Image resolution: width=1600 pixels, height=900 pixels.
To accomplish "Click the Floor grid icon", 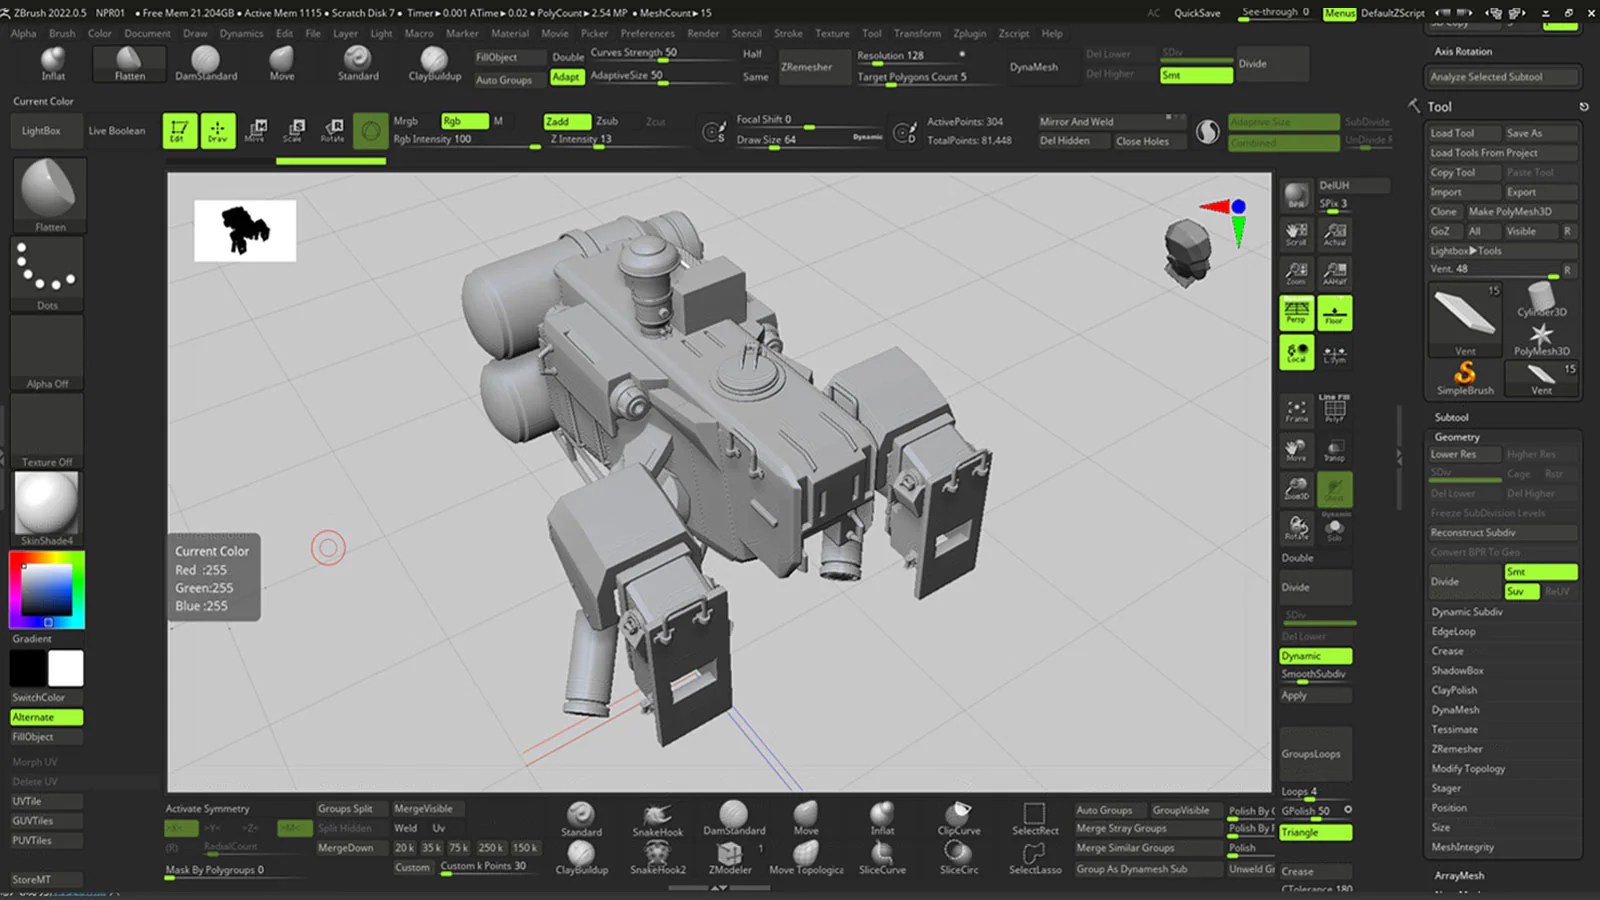I will click(x=1334, y=312).
